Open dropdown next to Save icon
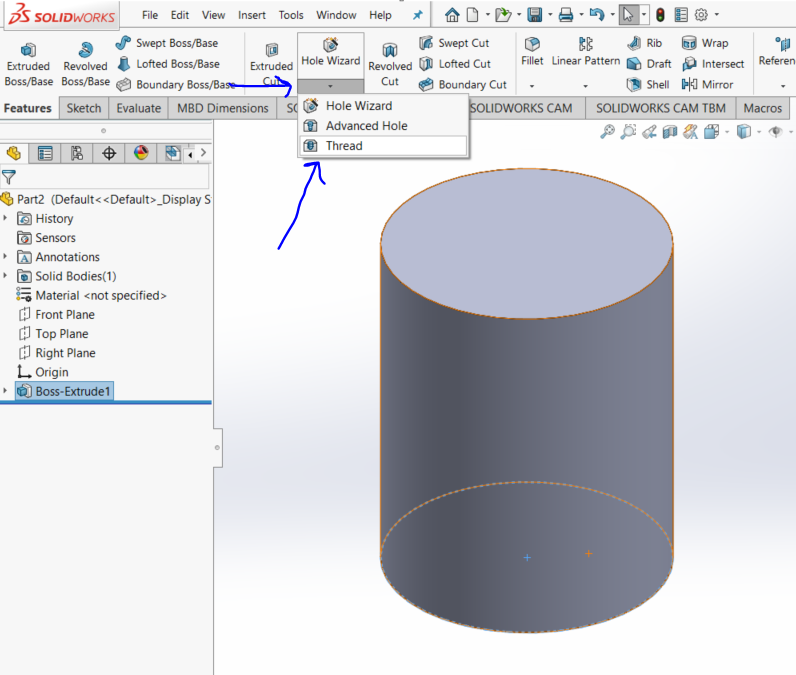The height and width of the screenshot is (675, 796). point(550,15)
